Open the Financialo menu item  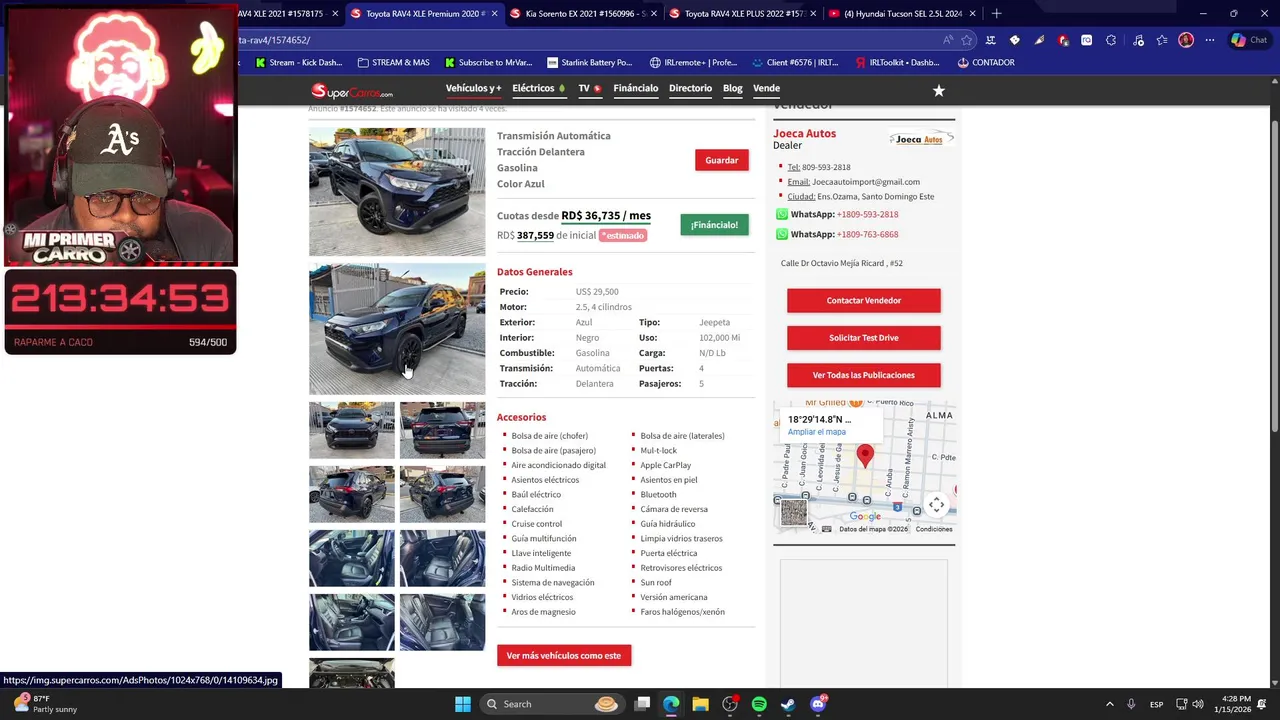point(635,88)
